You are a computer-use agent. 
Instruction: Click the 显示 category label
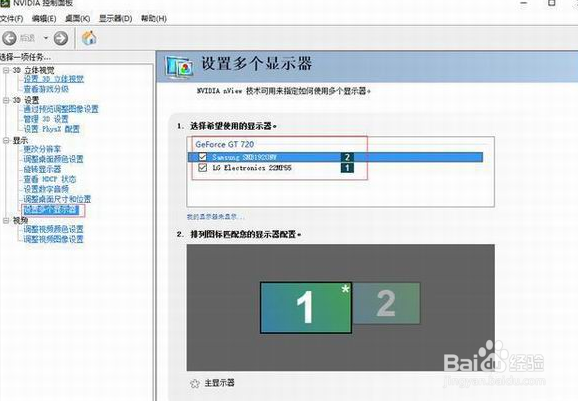click(x=20, y=140)
